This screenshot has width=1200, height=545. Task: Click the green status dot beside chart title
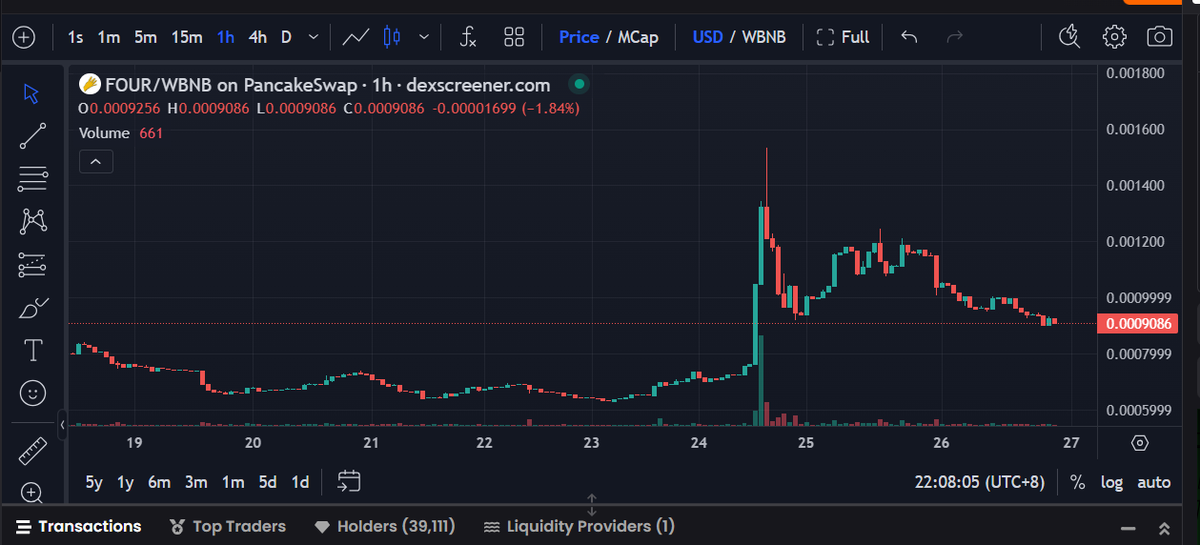pos(580,85)
